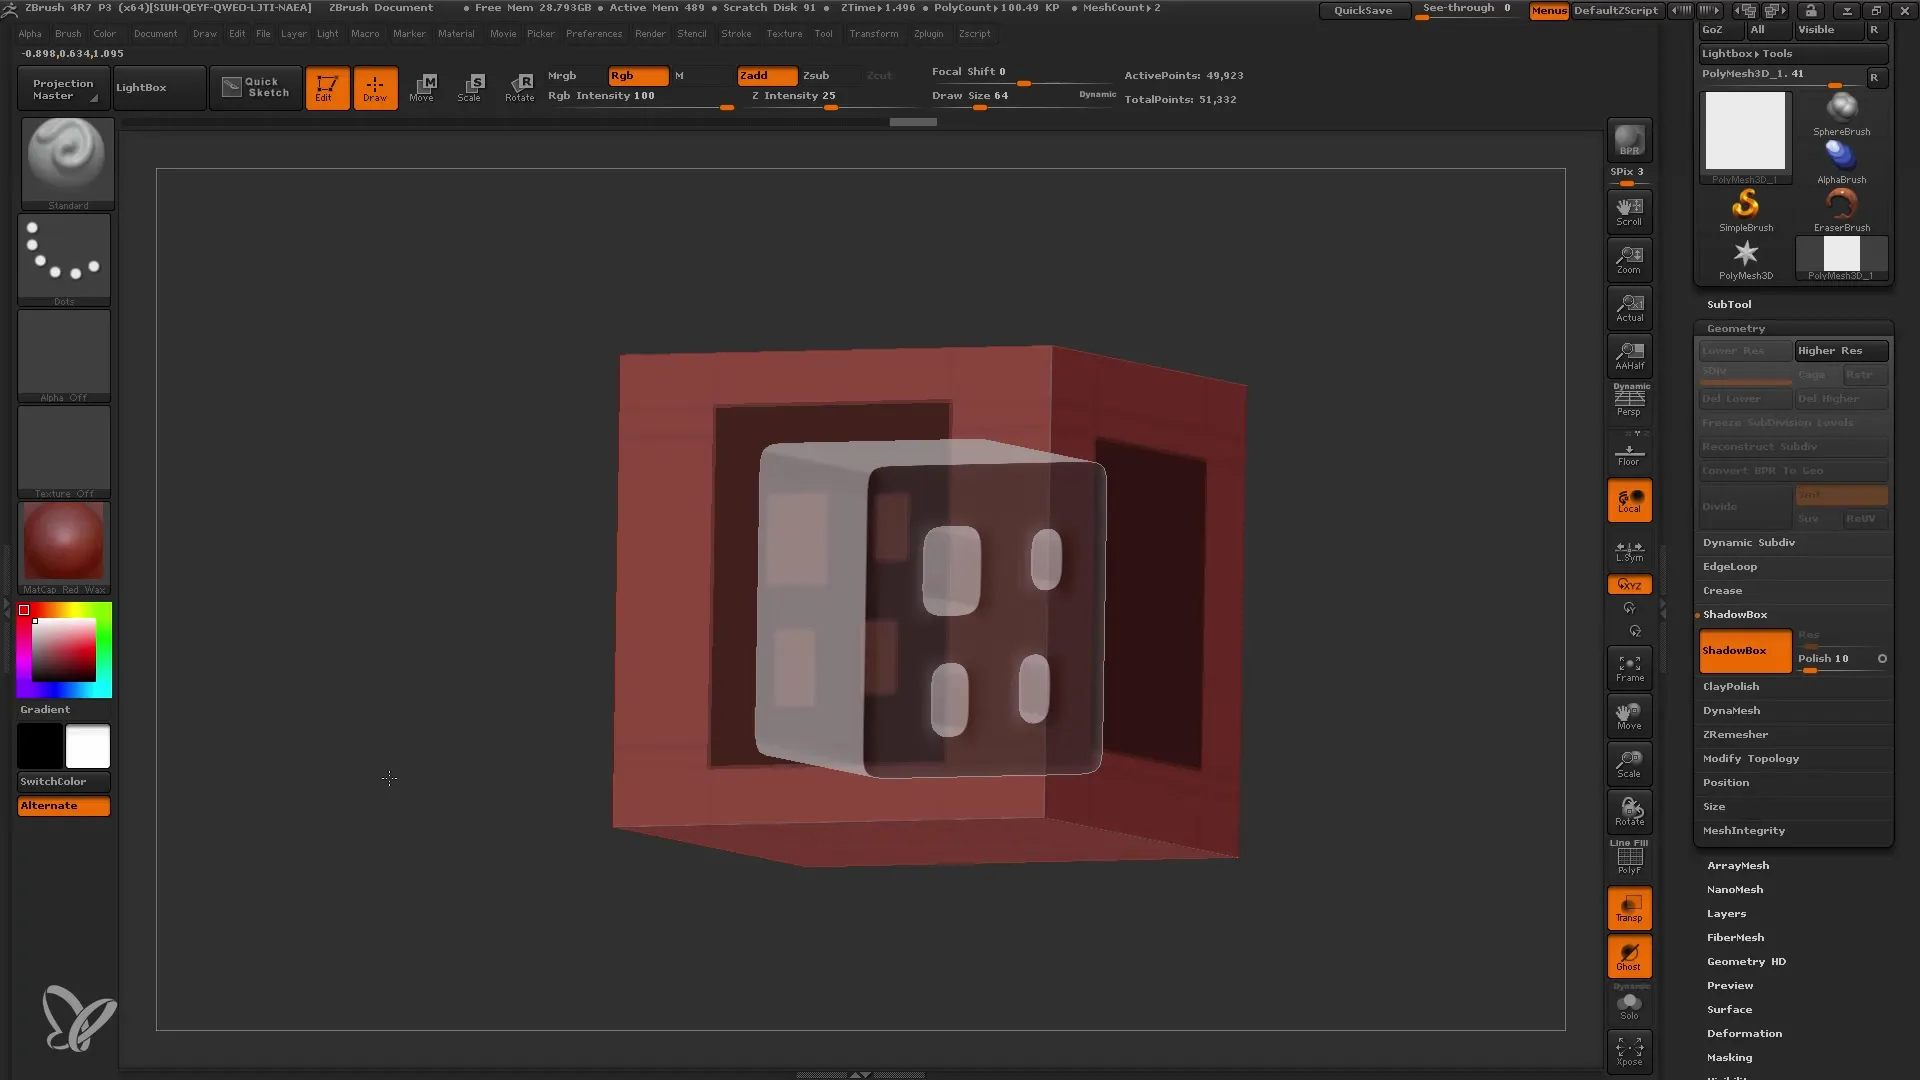
Task: Select the black secondary color swatch
Action: coord(40,746)
